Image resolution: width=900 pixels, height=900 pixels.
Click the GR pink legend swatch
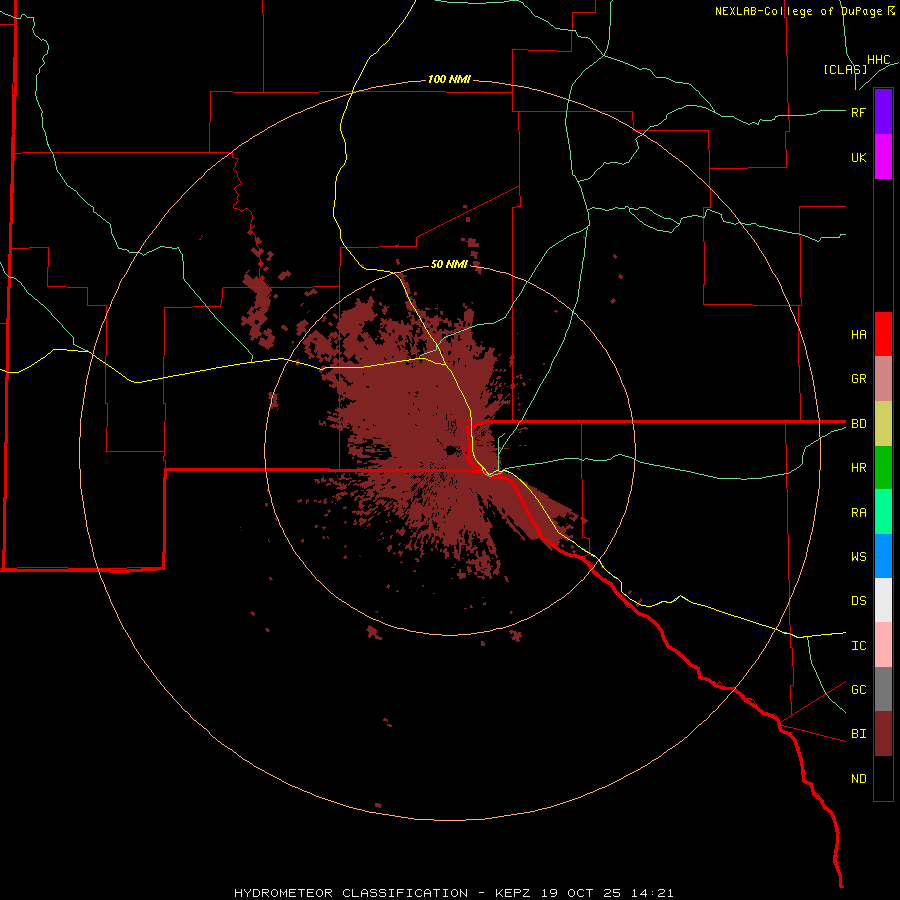click(883, 379)
